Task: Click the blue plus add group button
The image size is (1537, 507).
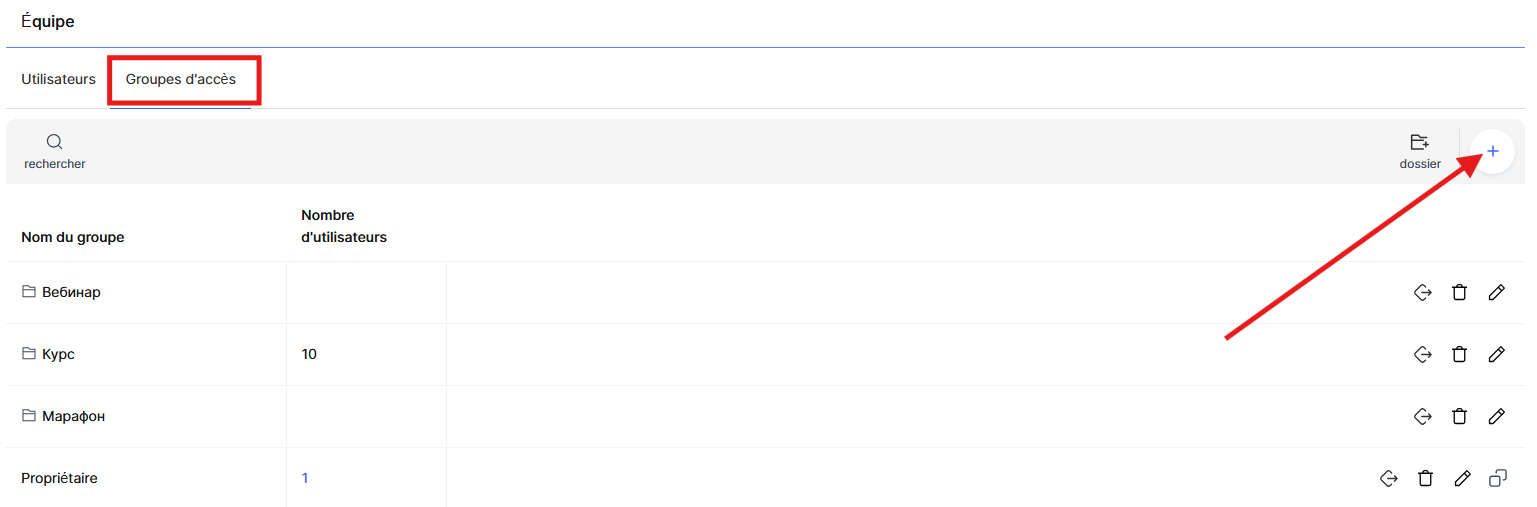Action: pyautogui.click(x=1492, y=151)
